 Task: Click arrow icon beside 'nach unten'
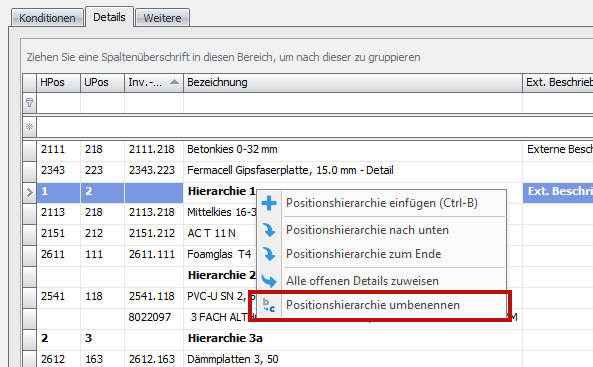pos(269,230)
